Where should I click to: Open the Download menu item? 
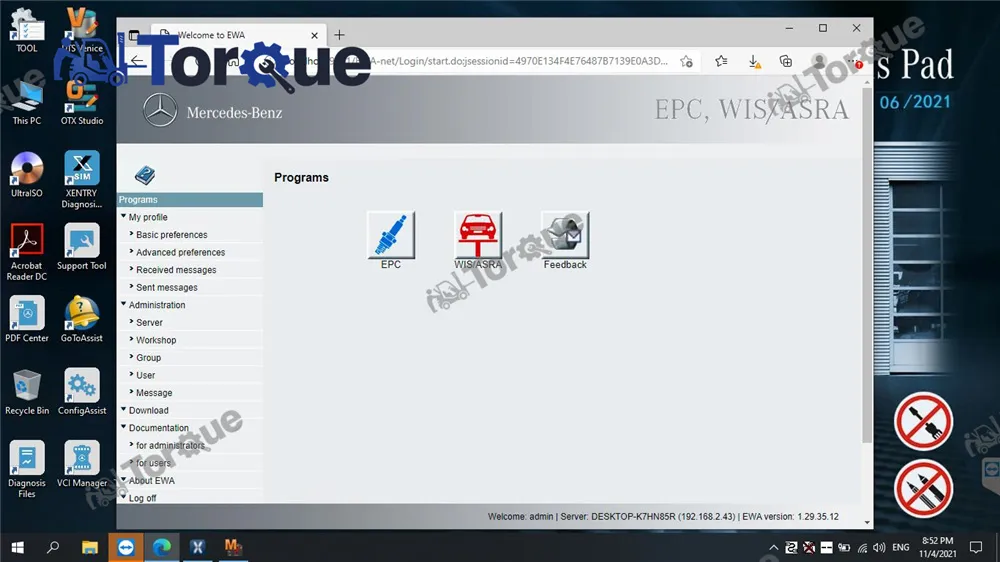149,410
